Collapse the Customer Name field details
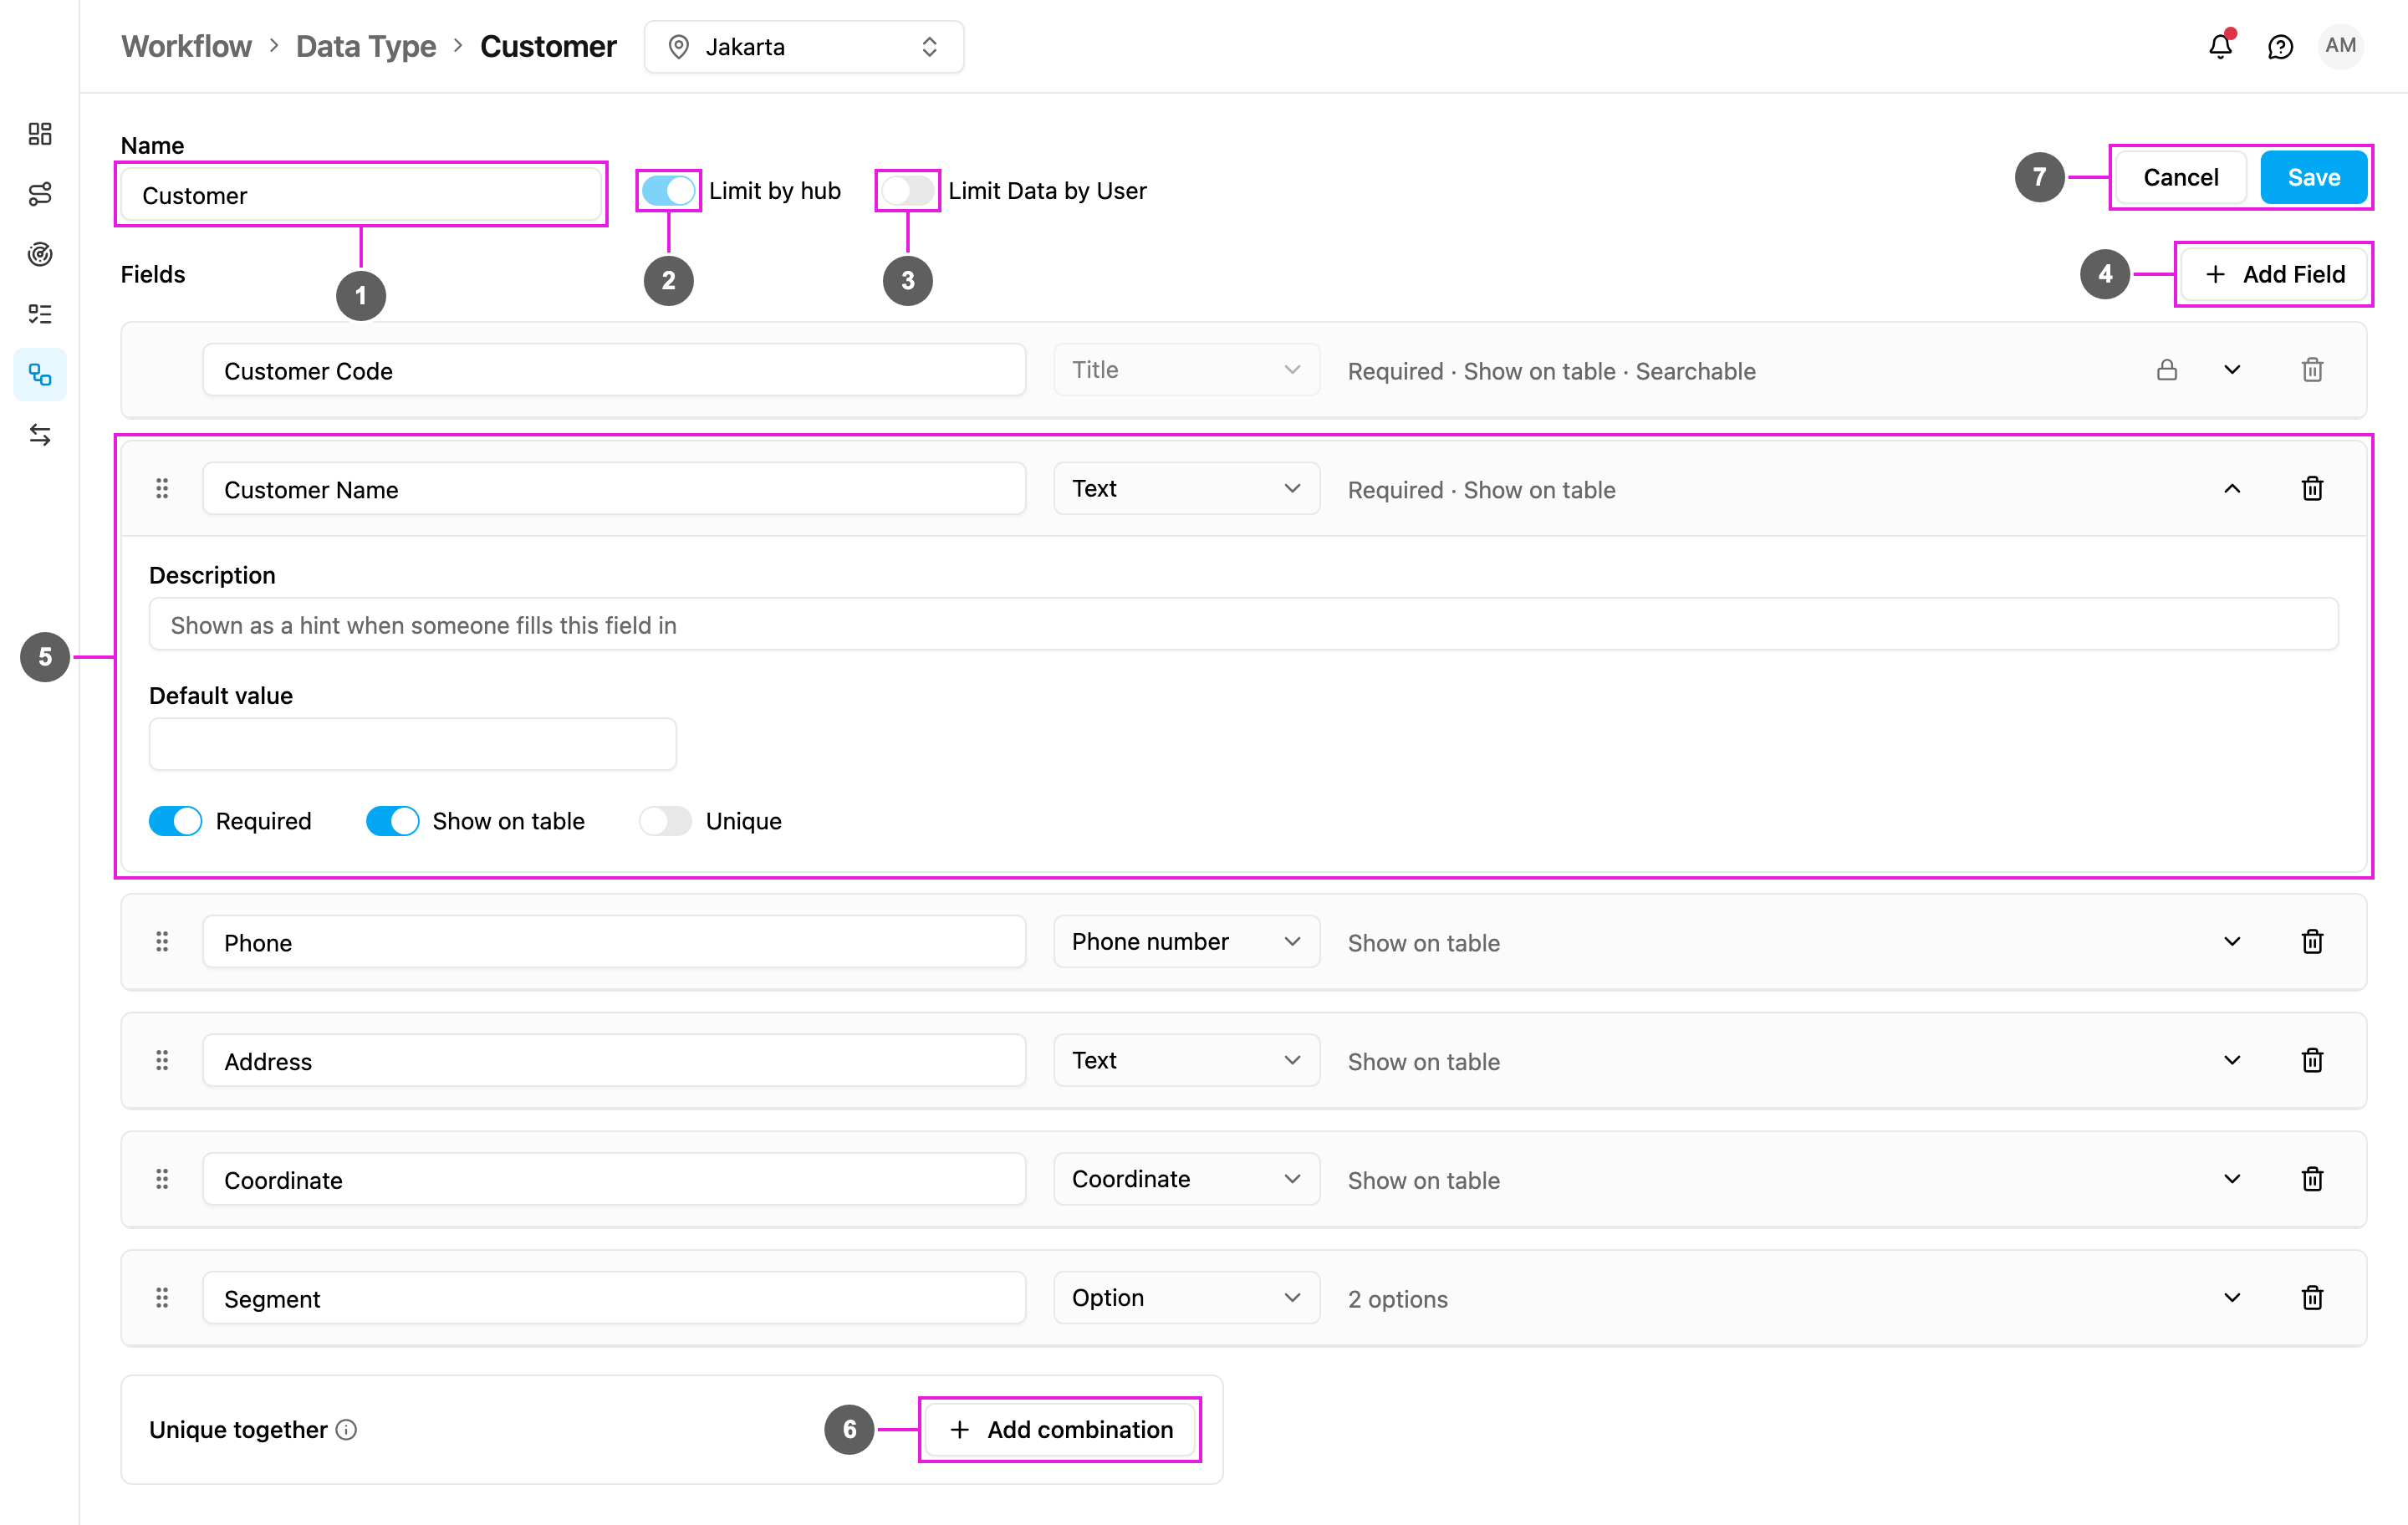This screenshot has height=1525, width=2408. point(2232,489)
